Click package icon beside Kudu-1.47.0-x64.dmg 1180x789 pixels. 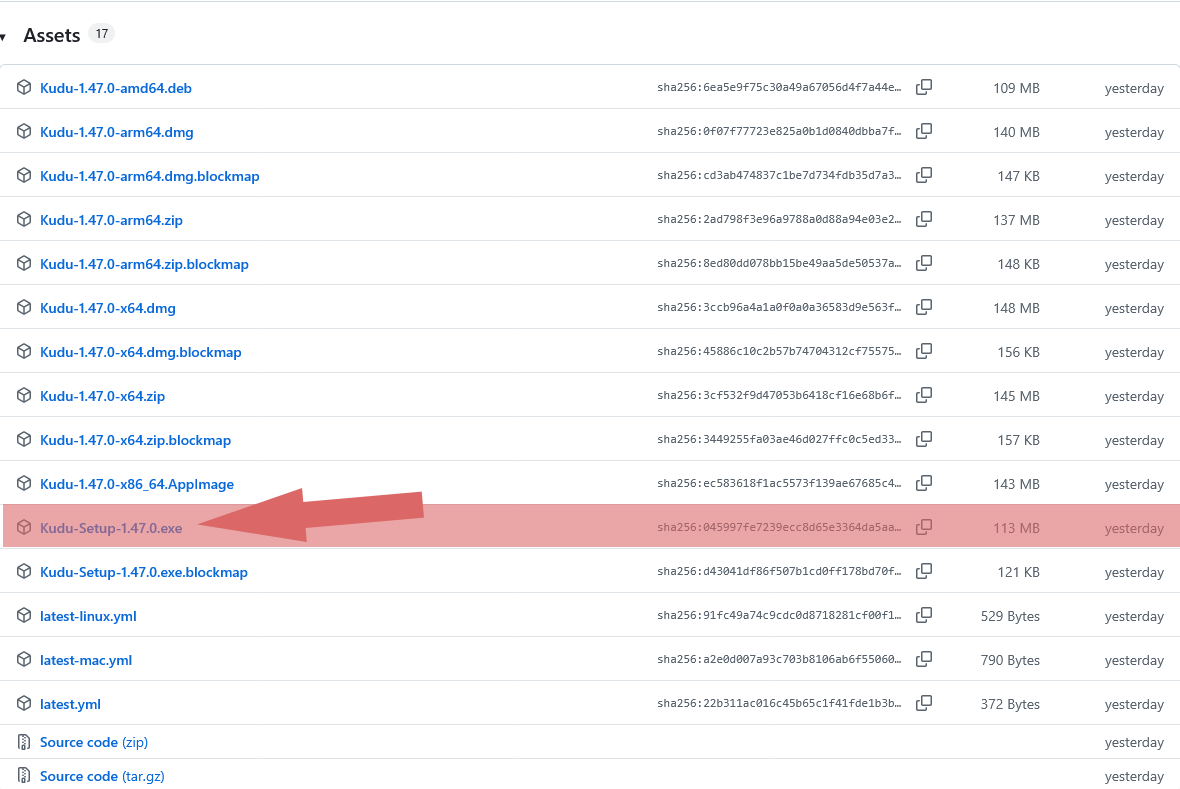point(24,307)
